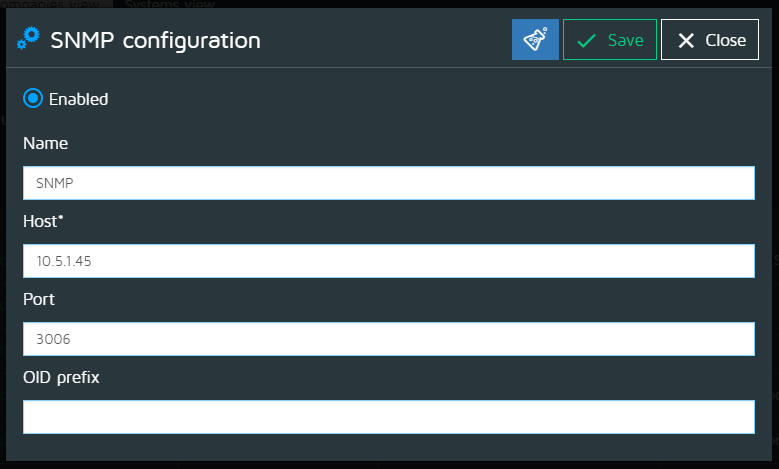The width and height of the screenshot is (779, 469).
Task: Click the Name field label
Action: pyautogui.click(x=45, y=143)
